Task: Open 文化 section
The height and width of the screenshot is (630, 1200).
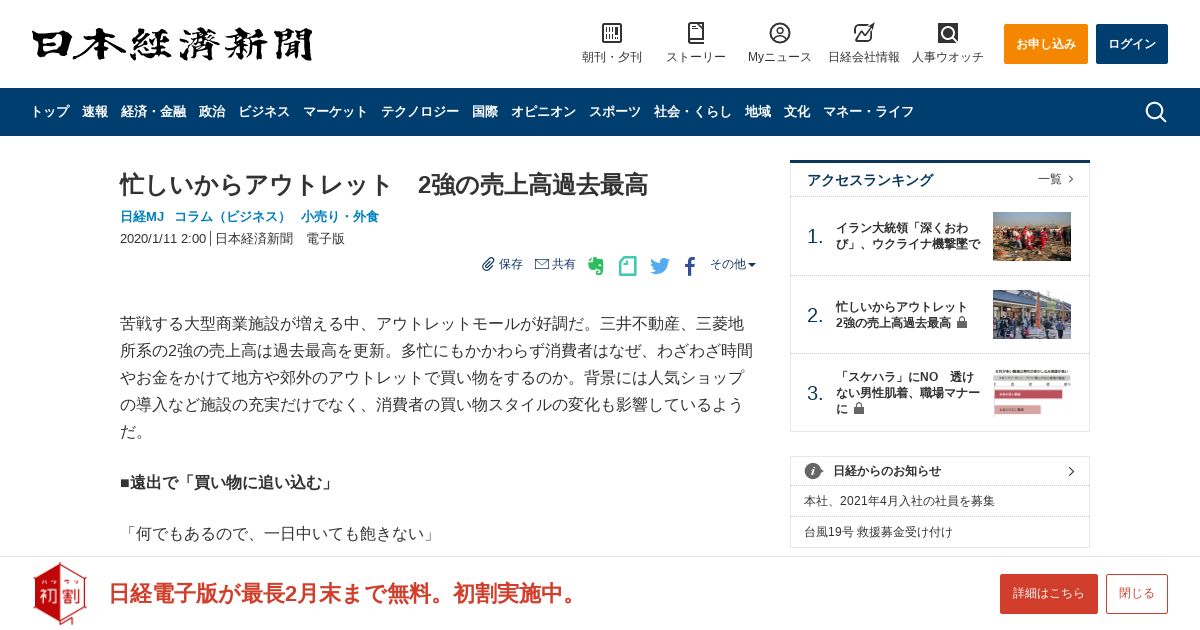Action: coord(797,112)
